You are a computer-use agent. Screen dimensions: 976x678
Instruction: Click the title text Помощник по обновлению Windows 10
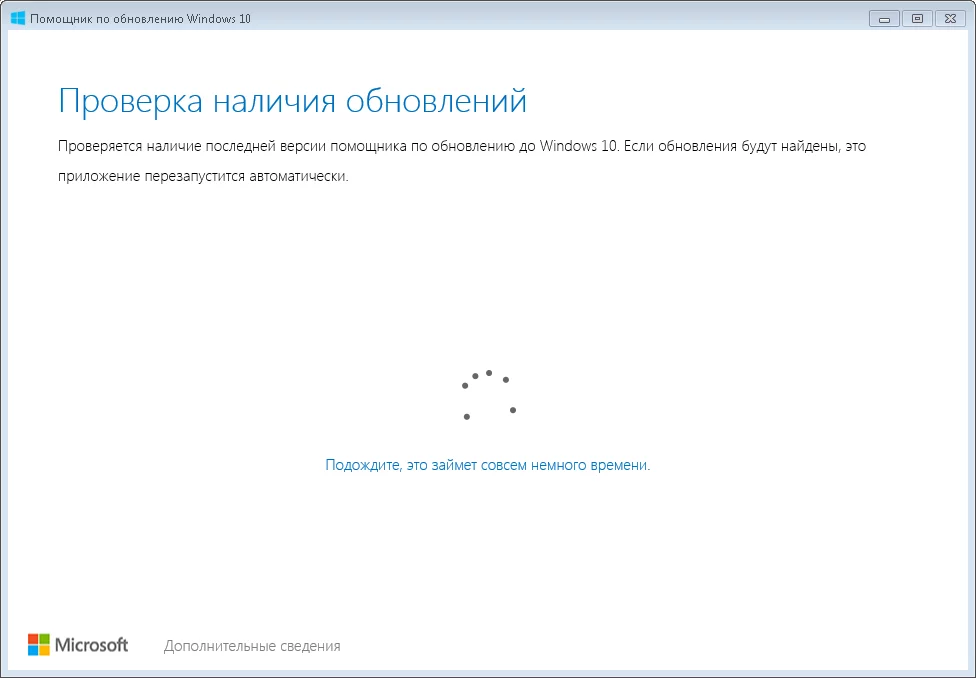(140, 19)
